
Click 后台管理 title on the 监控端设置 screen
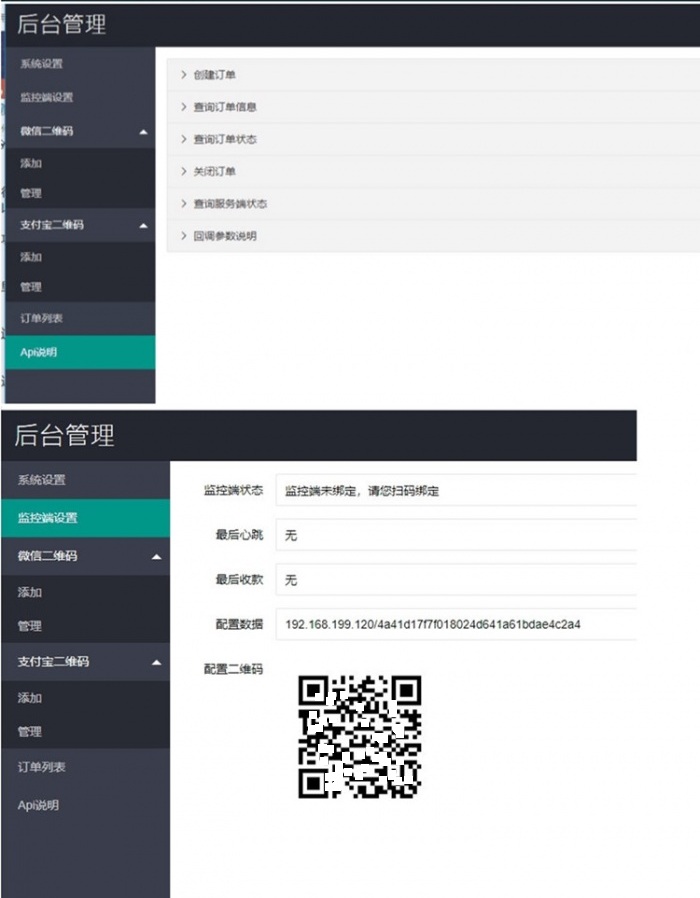click(x=64, y=435)
